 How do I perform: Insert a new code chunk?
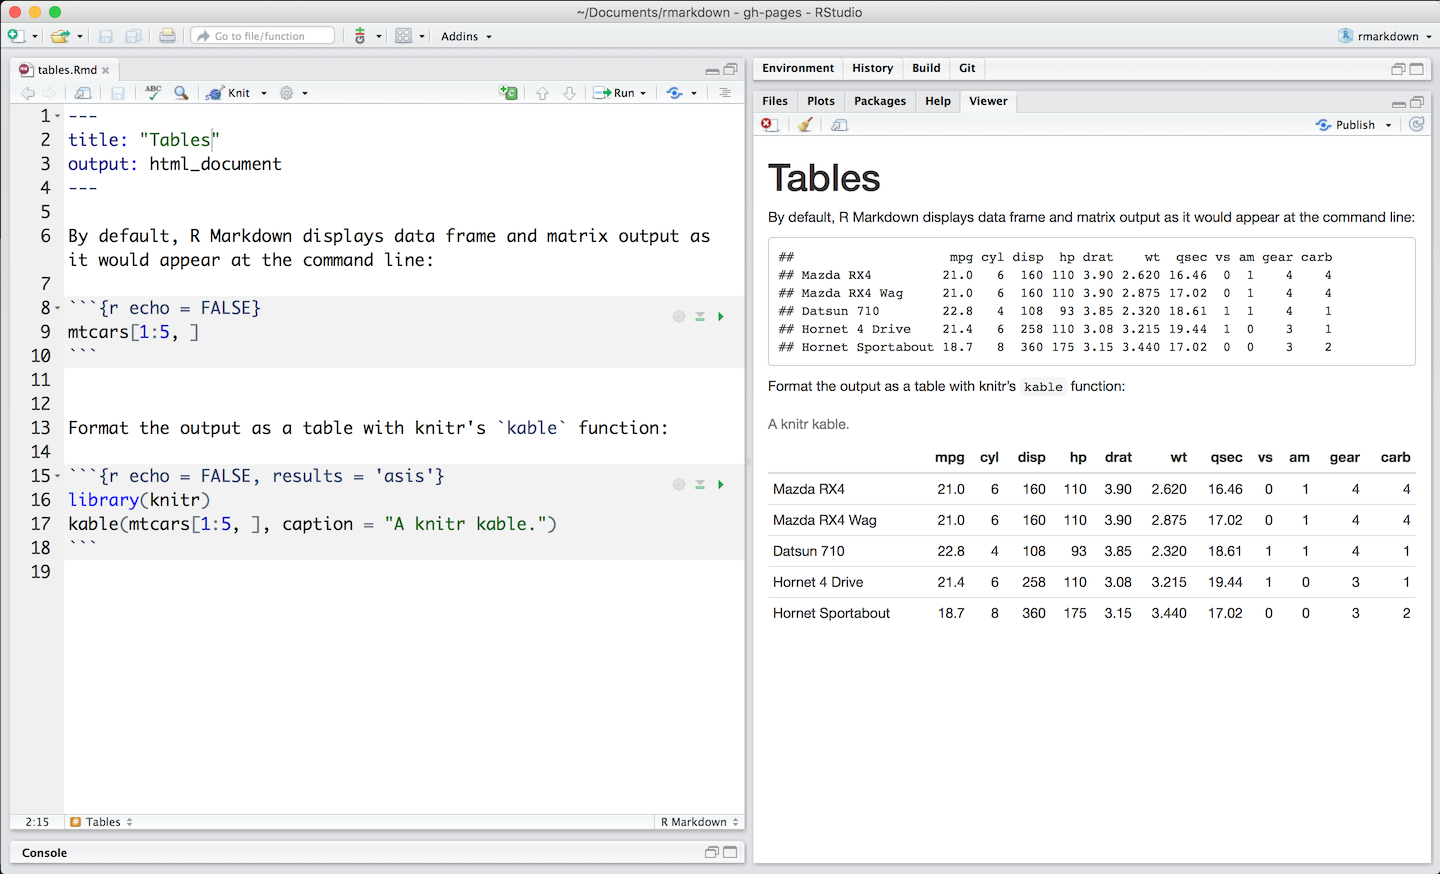pos(509,93)
